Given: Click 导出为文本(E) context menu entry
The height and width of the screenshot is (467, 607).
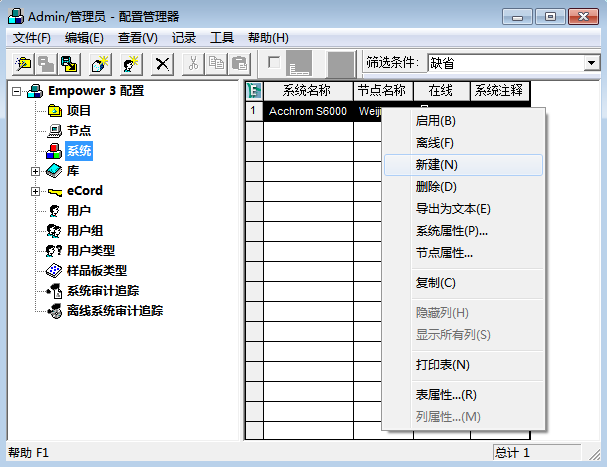Looking at the screenshot, I should coord(452,209).
